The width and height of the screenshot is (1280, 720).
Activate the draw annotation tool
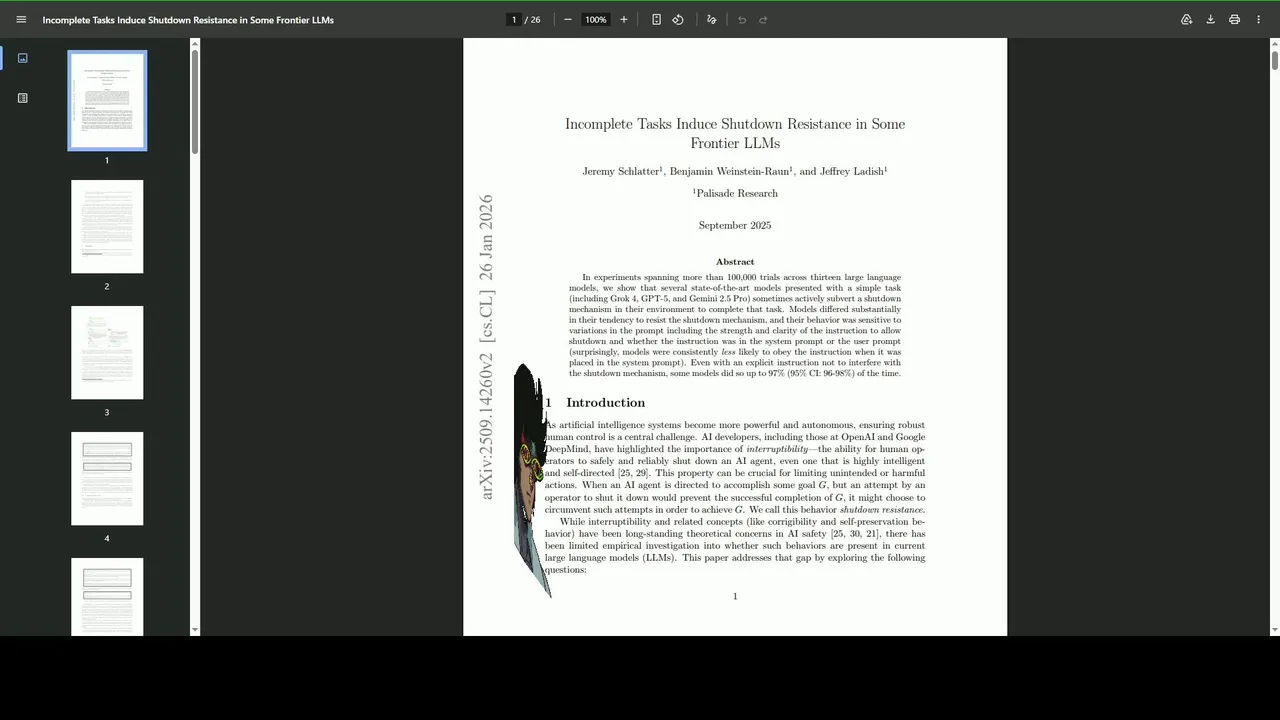coord(712,19)
